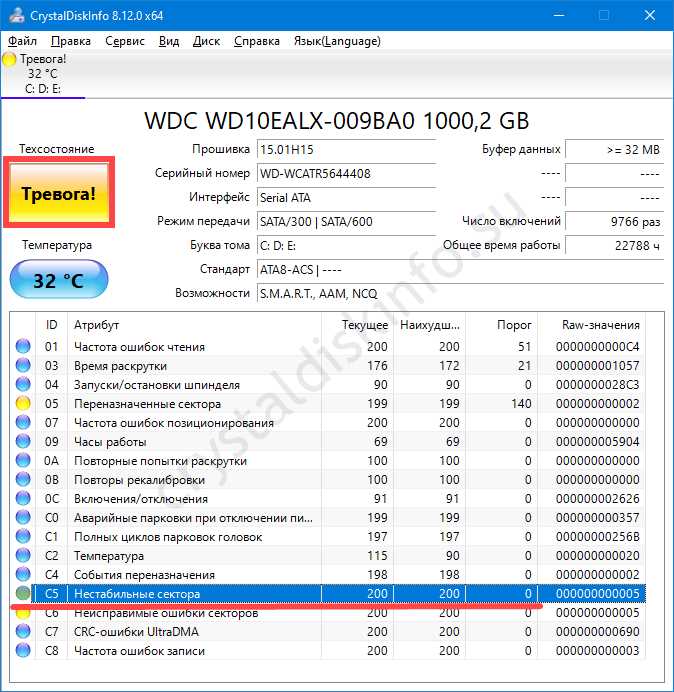The width and height of the screenshot is (674, 692).
Task: Click the ID column header
Action: click(x=51, y=325)
